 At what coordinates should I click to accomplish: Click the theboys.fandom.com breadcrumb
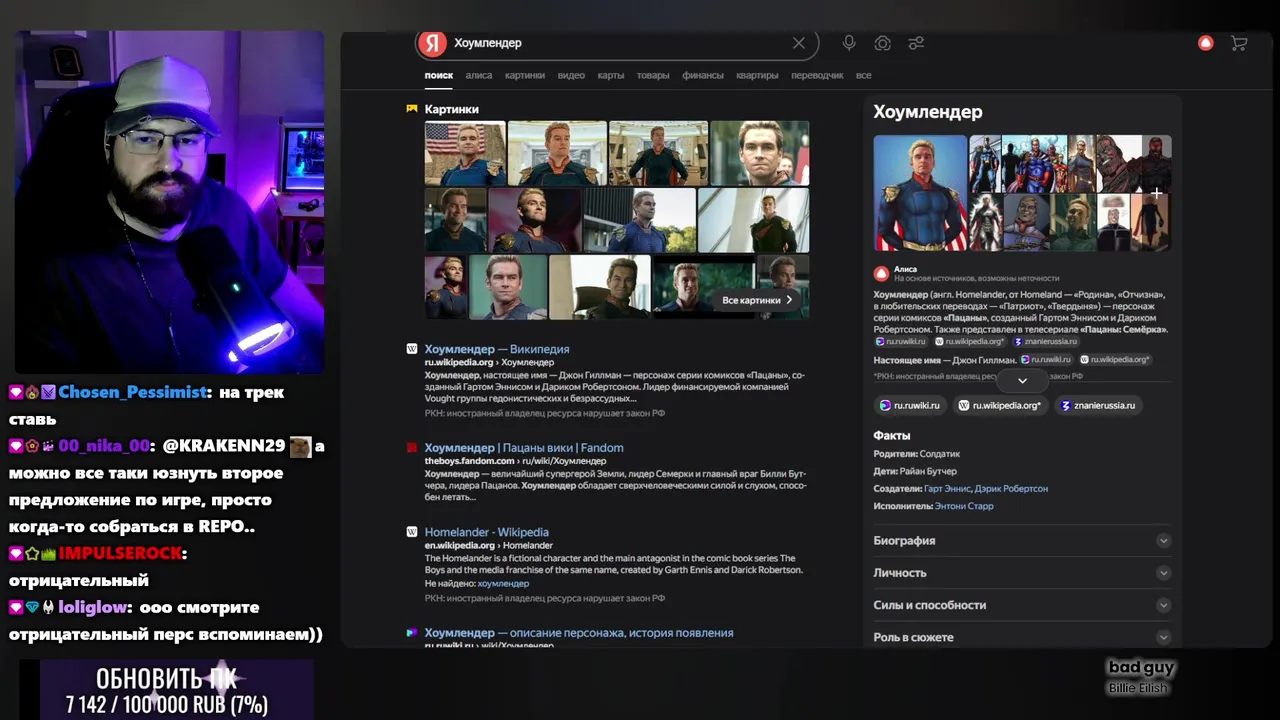[x=469, y=461]
